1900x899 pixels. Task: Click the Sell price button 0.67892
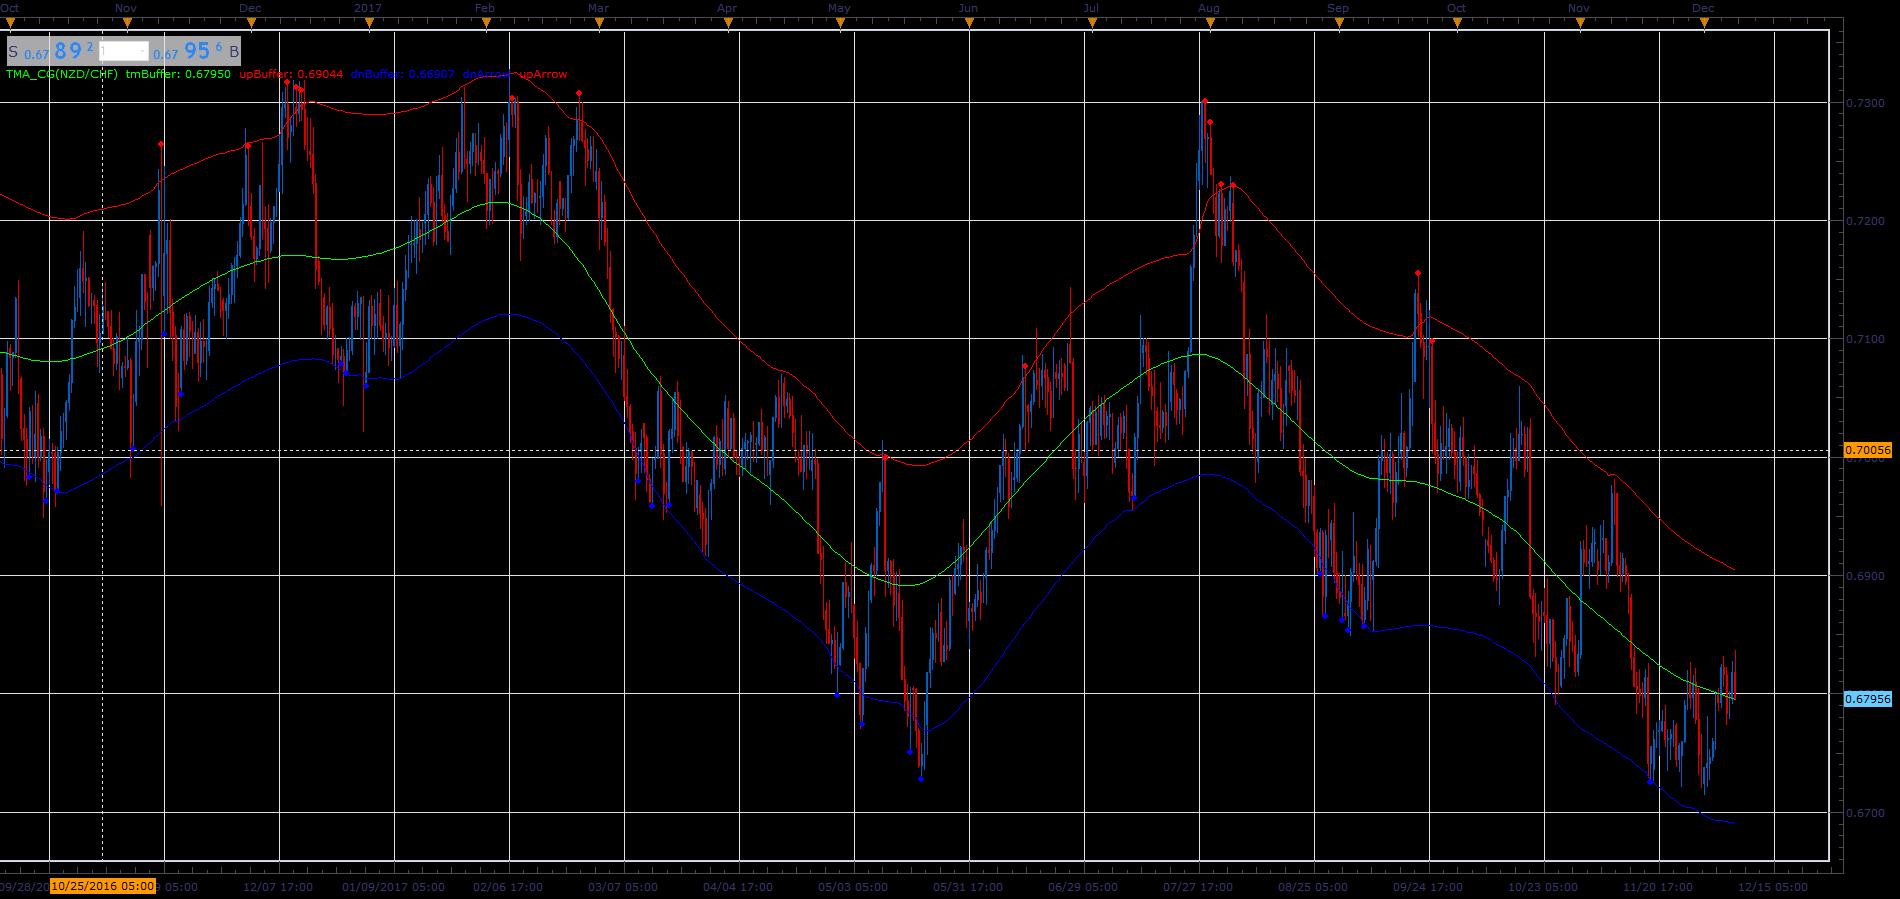(x=52, y=51)
